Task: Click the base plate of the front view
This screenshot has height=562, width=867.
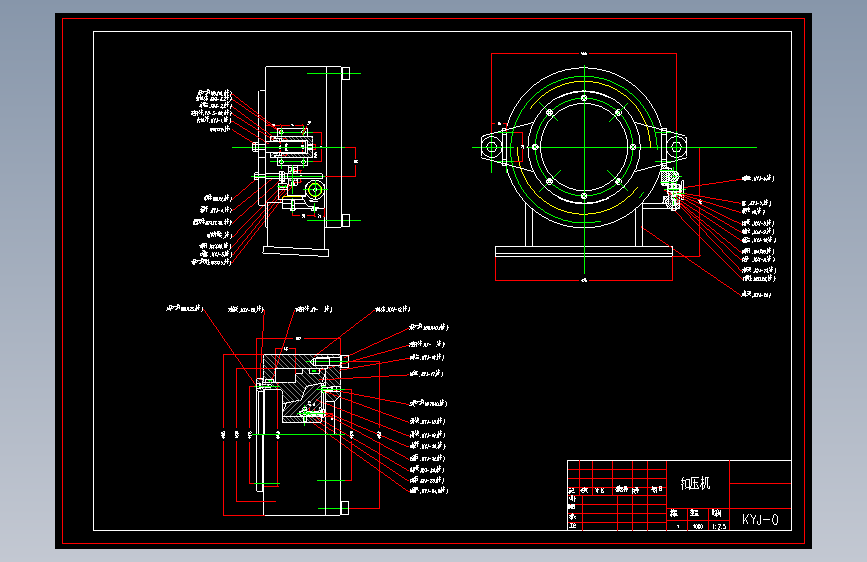Action: (x=584, y=251)
